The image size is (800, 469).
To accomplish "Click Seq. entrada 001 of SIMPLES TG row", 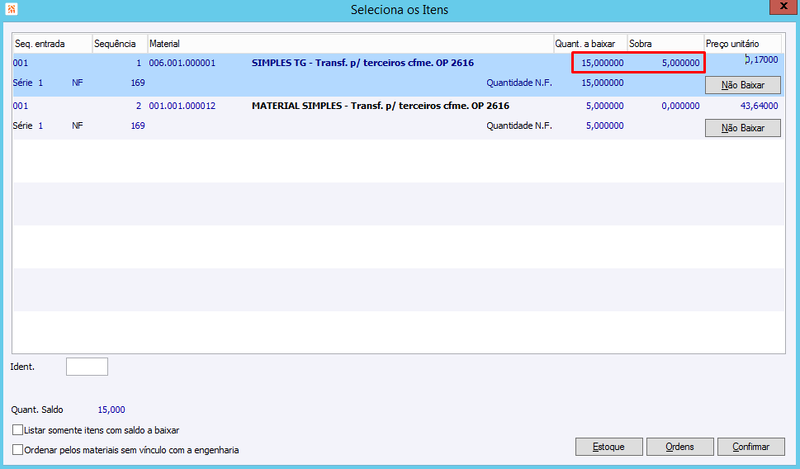I will [20, 63].
